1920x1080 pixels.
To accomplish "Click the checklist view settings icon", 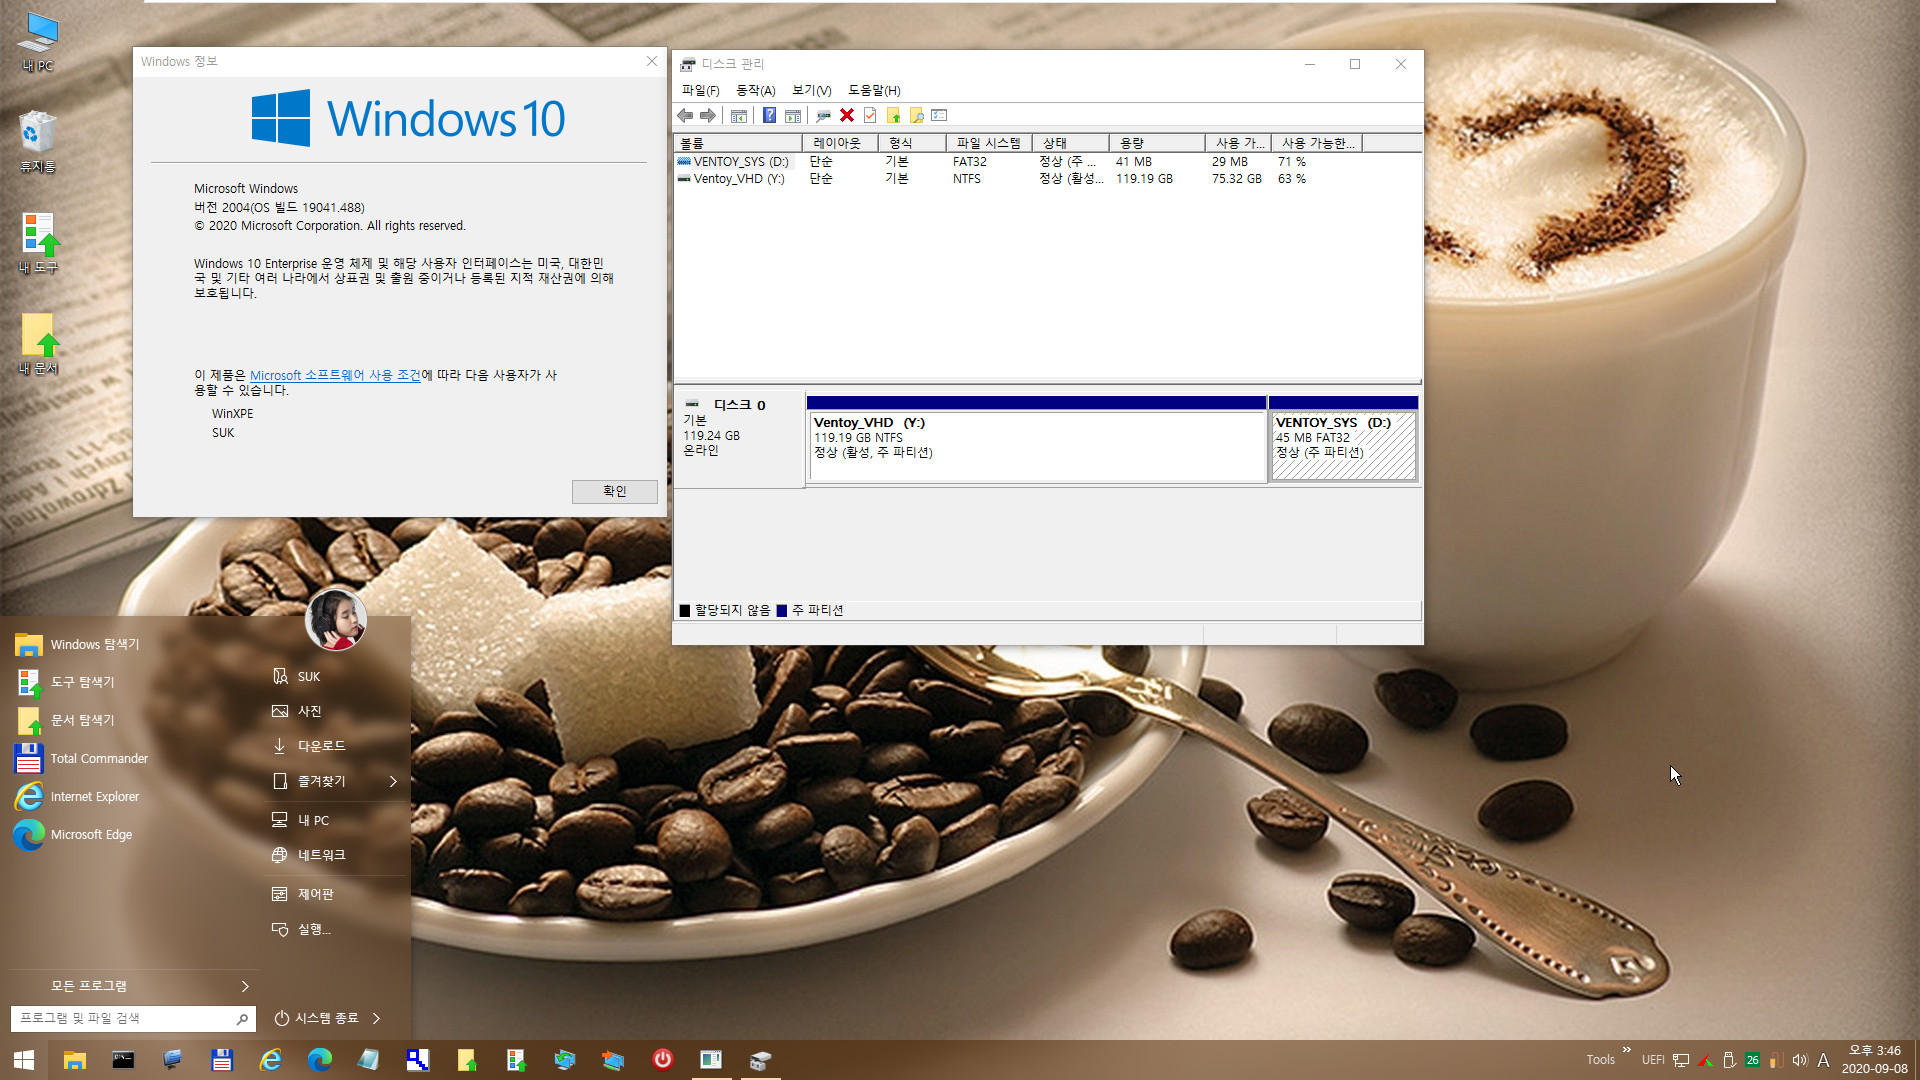I will [x=939, y=116].
